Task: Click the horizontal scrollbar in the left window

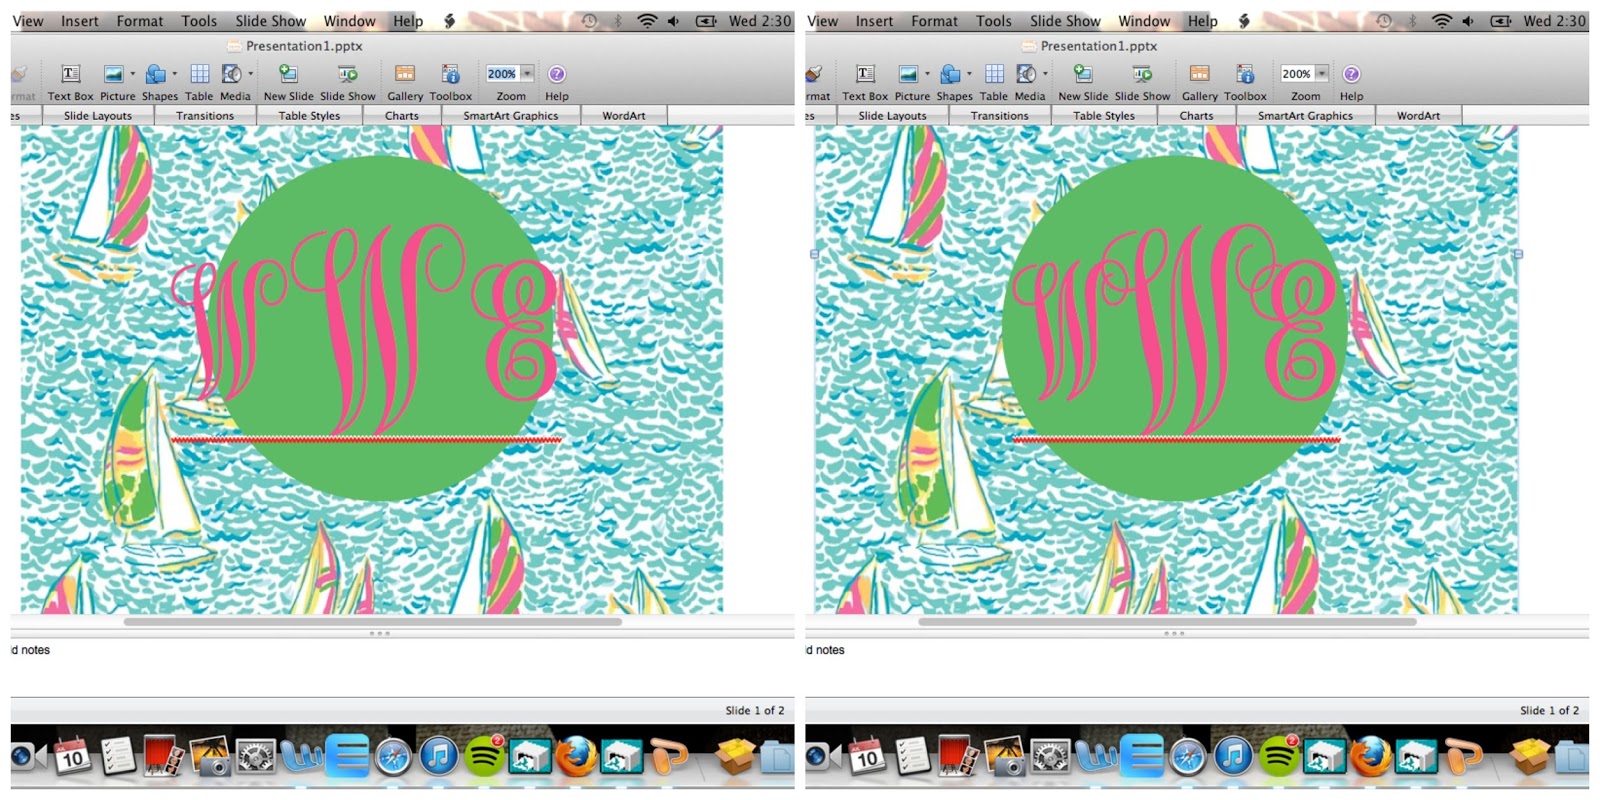Action: [x=372, y=621]
